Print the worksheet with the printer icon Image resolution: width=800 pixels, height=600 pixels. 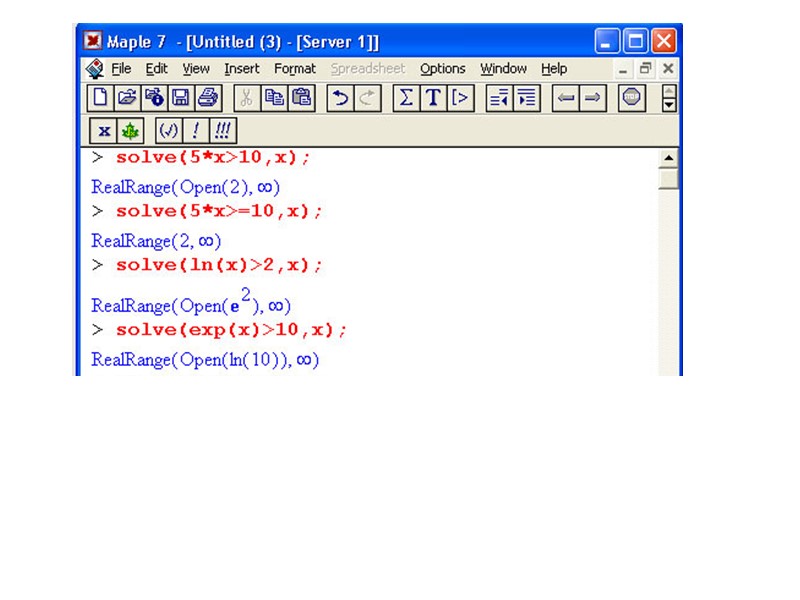point(208,97)
